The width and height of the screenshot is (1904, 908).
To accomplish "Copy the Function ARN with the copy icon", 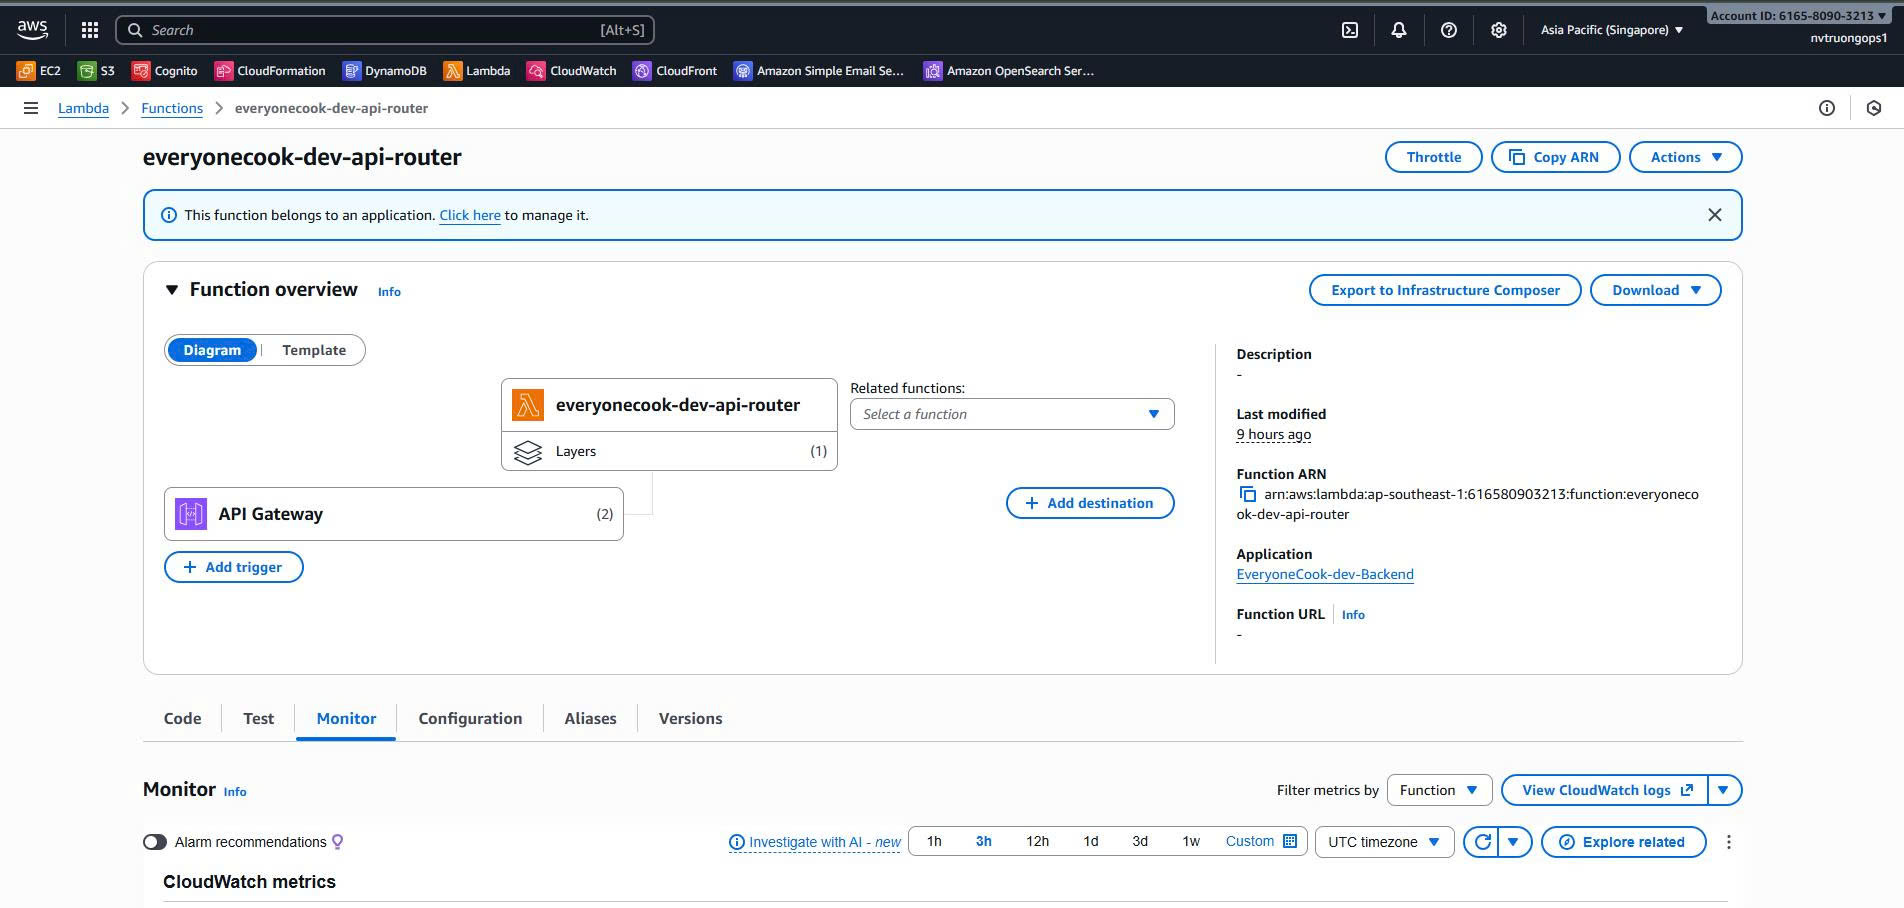I will [1248, 494].
